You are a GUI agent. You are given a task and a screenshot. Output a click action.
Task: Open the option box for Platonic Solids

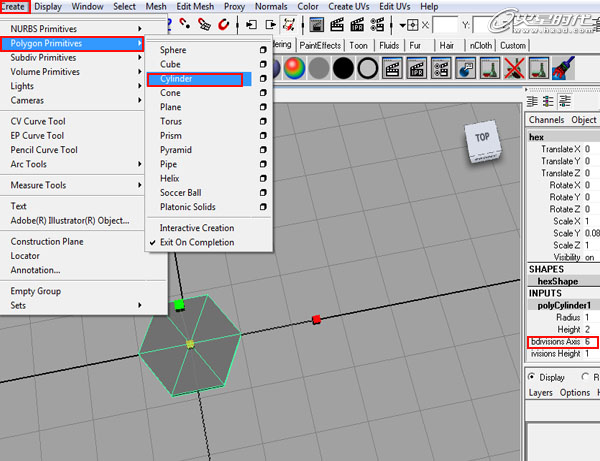point(263,207)
